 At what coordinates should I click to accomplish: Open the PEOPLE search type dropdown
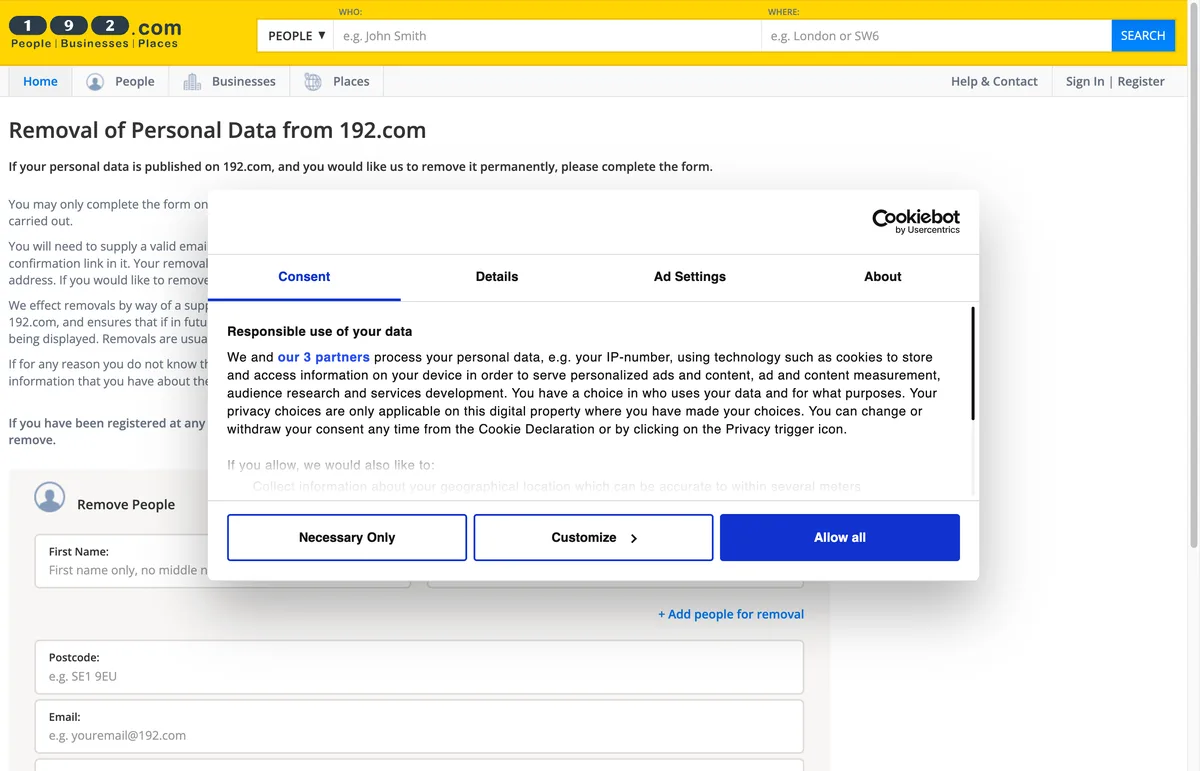pyautogui.click(x=296, y=36)
